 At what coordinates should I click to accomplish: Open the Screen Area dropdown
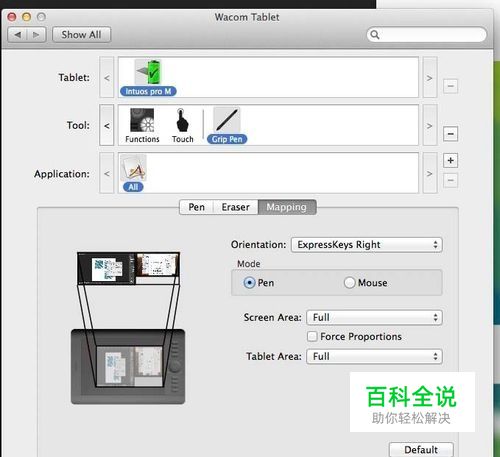coord(374,317)
